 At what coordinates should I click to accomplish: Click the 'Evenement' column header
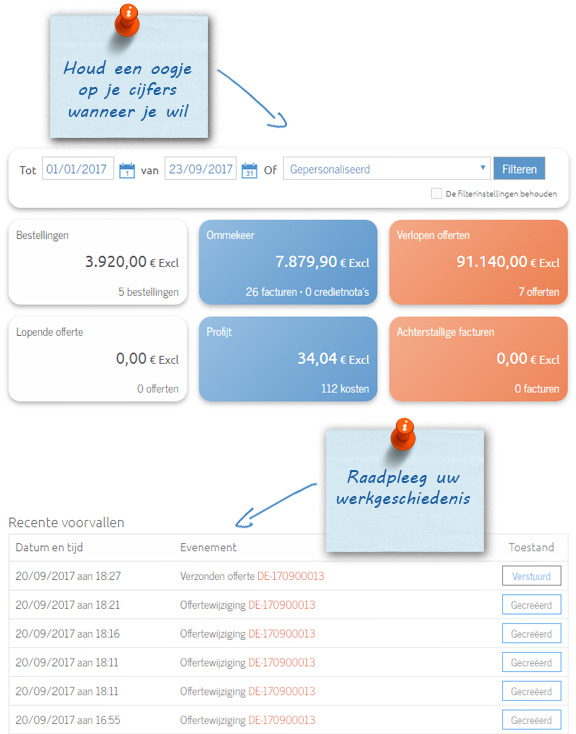(208, 547)
